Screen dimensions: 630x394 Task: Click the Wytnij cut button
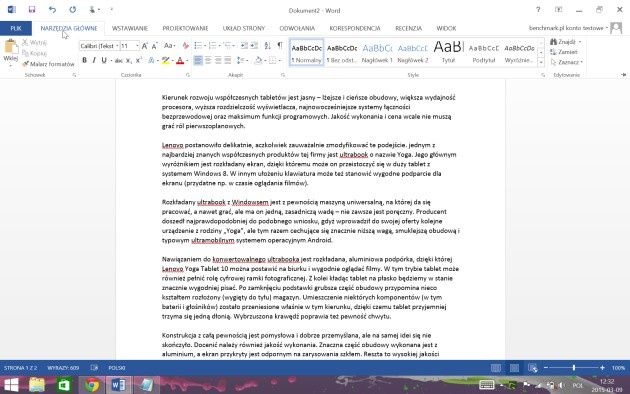pos(35,43)
